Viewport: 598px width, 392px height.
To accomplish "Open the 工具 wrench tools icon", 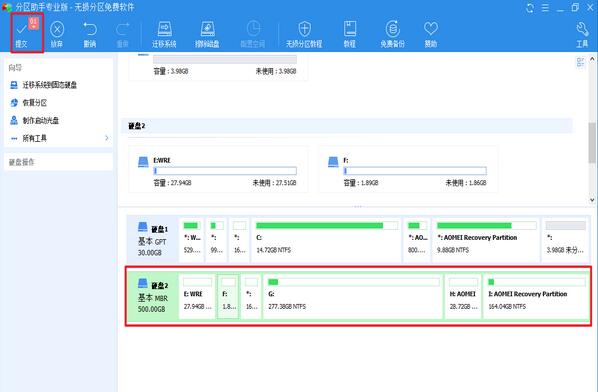I will pyautogui.click(x=582, y=29).
